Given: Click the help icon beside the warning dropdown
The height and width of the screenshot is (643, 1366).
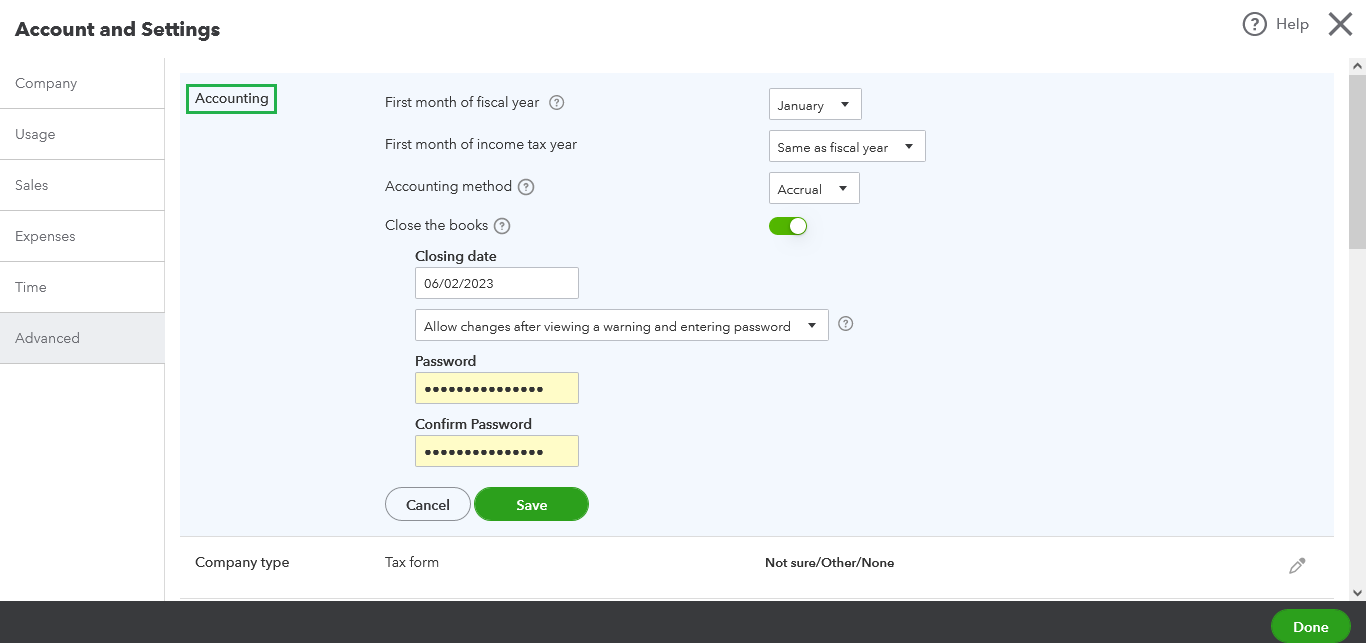Looking at the screenshot, I should [x=845, y=324].
